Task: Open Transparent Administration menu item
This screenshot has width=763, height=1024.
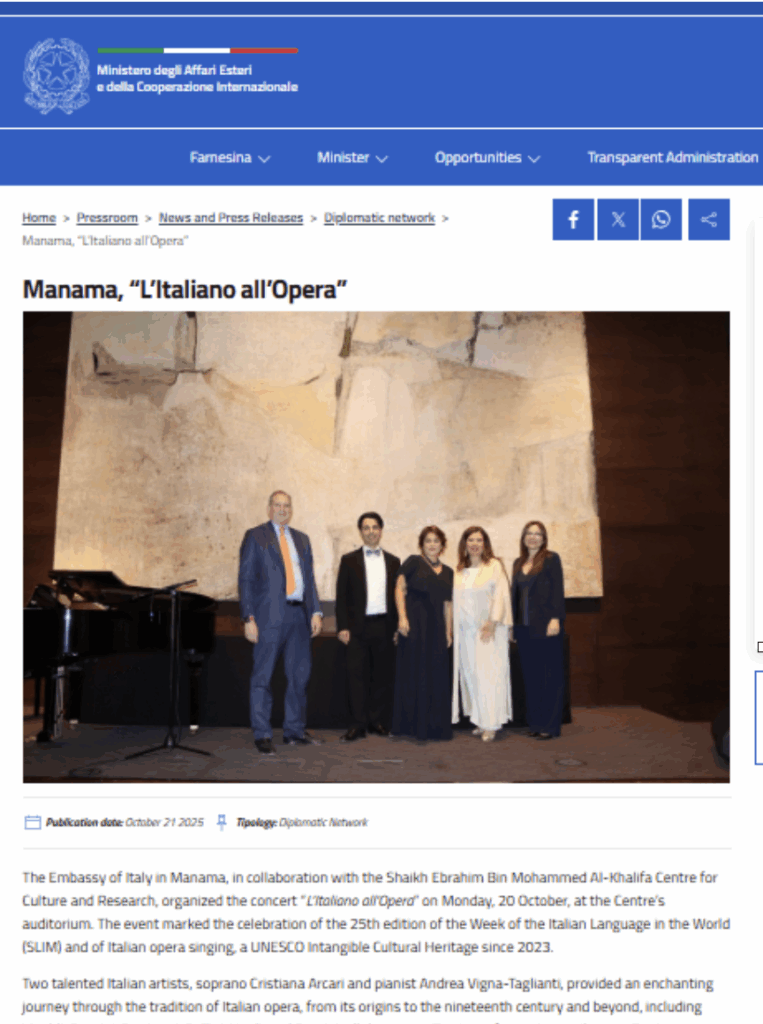Action: tap(673, 157)
